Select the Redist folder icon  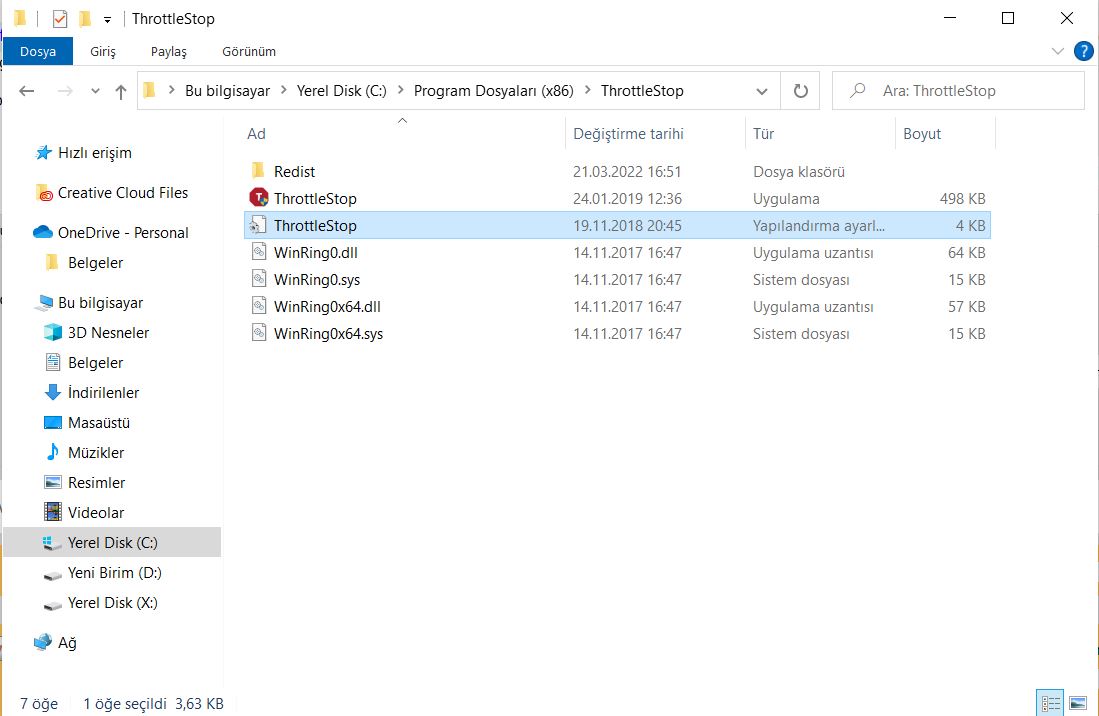point(258,171)
